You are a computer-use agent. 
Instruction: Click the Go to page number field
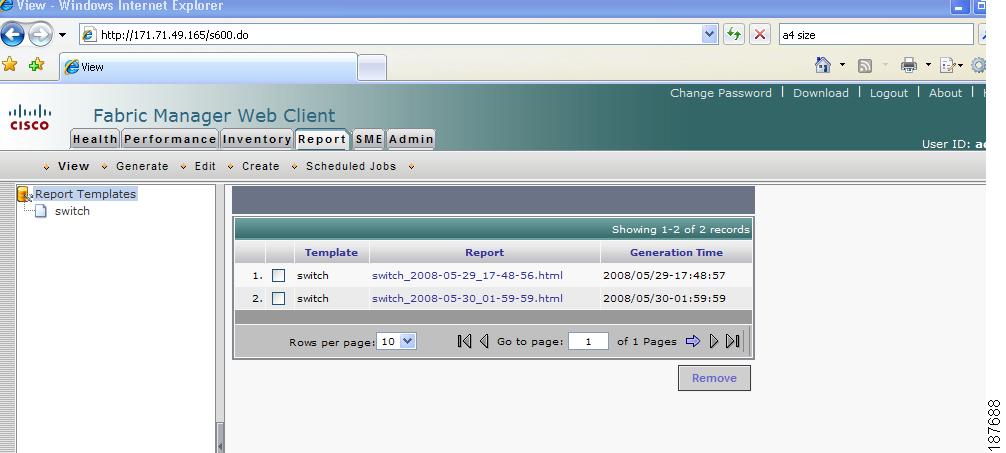pyautogui.click(x=588, y=341)
